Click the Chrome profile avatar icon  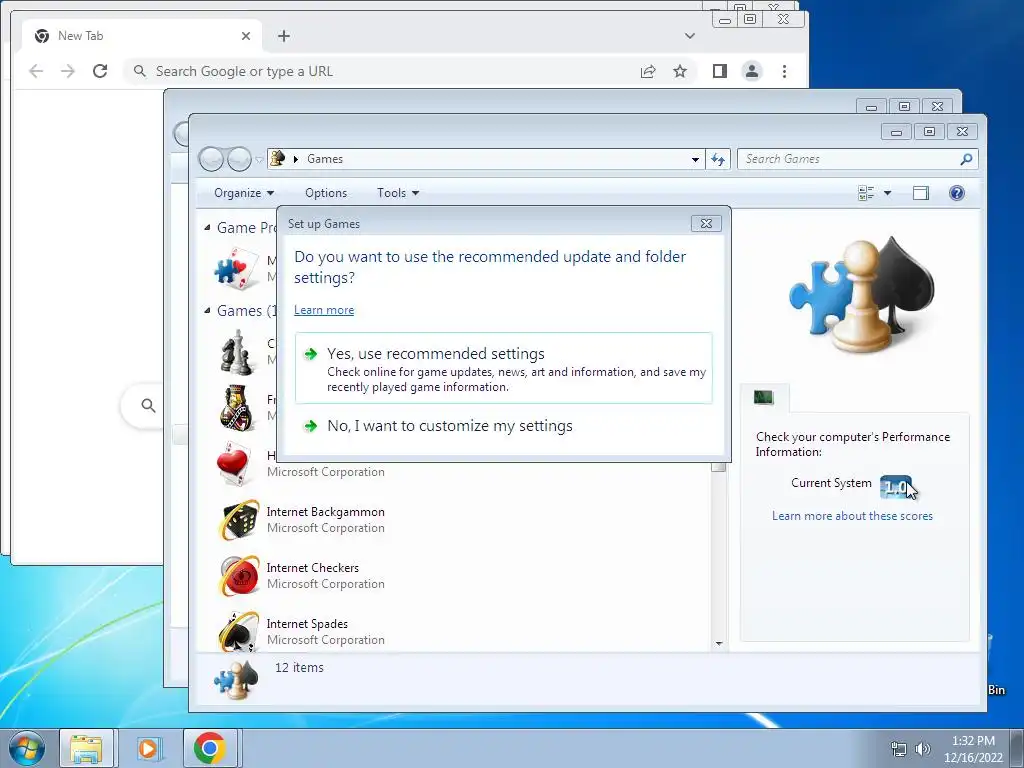pos(752,71)
